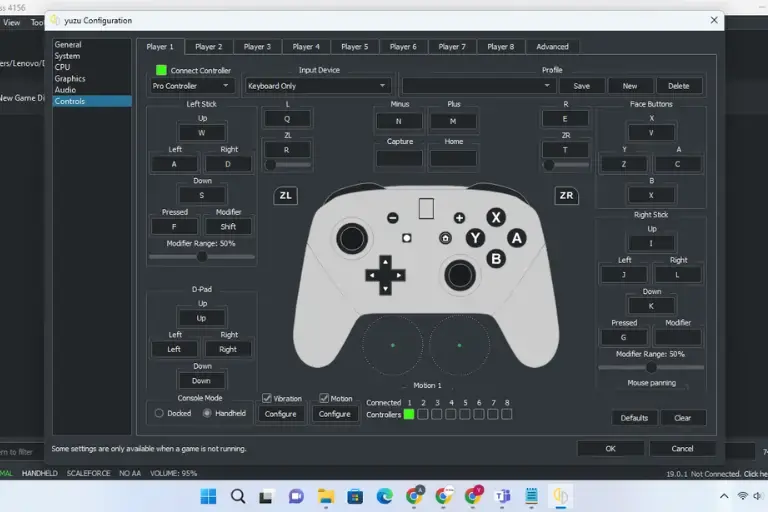Click plus button on controller image
Screen dimensions: 768x512
coord(459,218)
